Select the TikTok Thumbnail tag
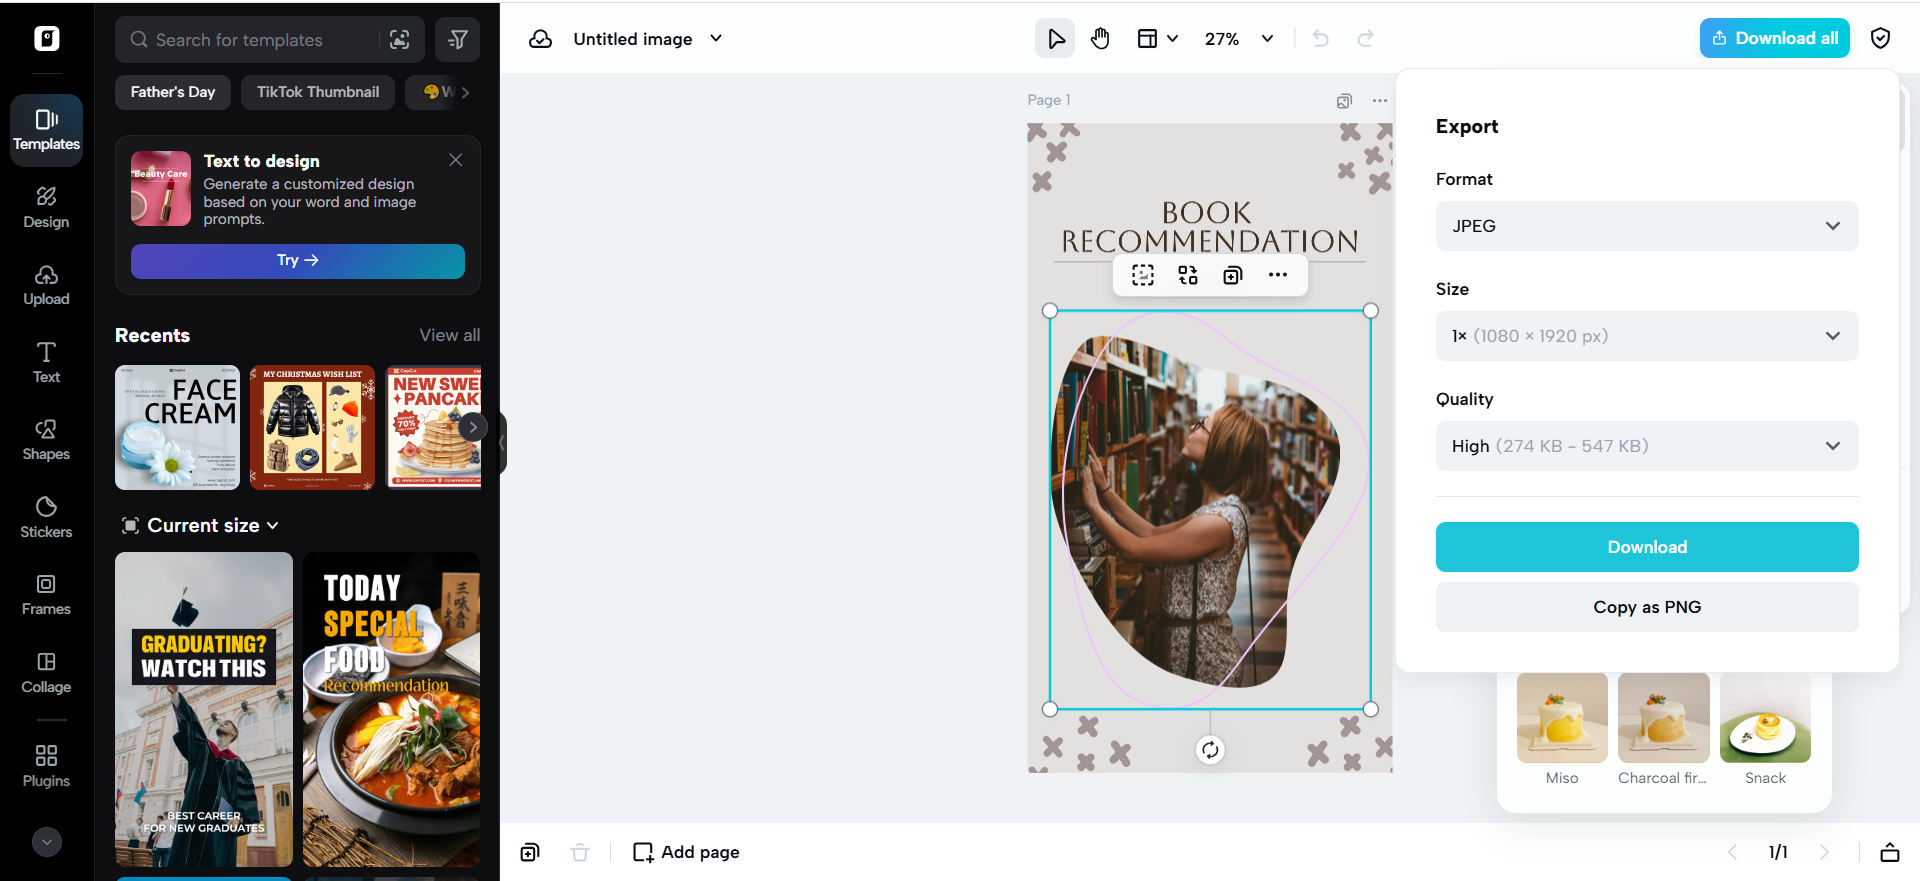Viewport: 1920px width, 881px height. (318, 92)
